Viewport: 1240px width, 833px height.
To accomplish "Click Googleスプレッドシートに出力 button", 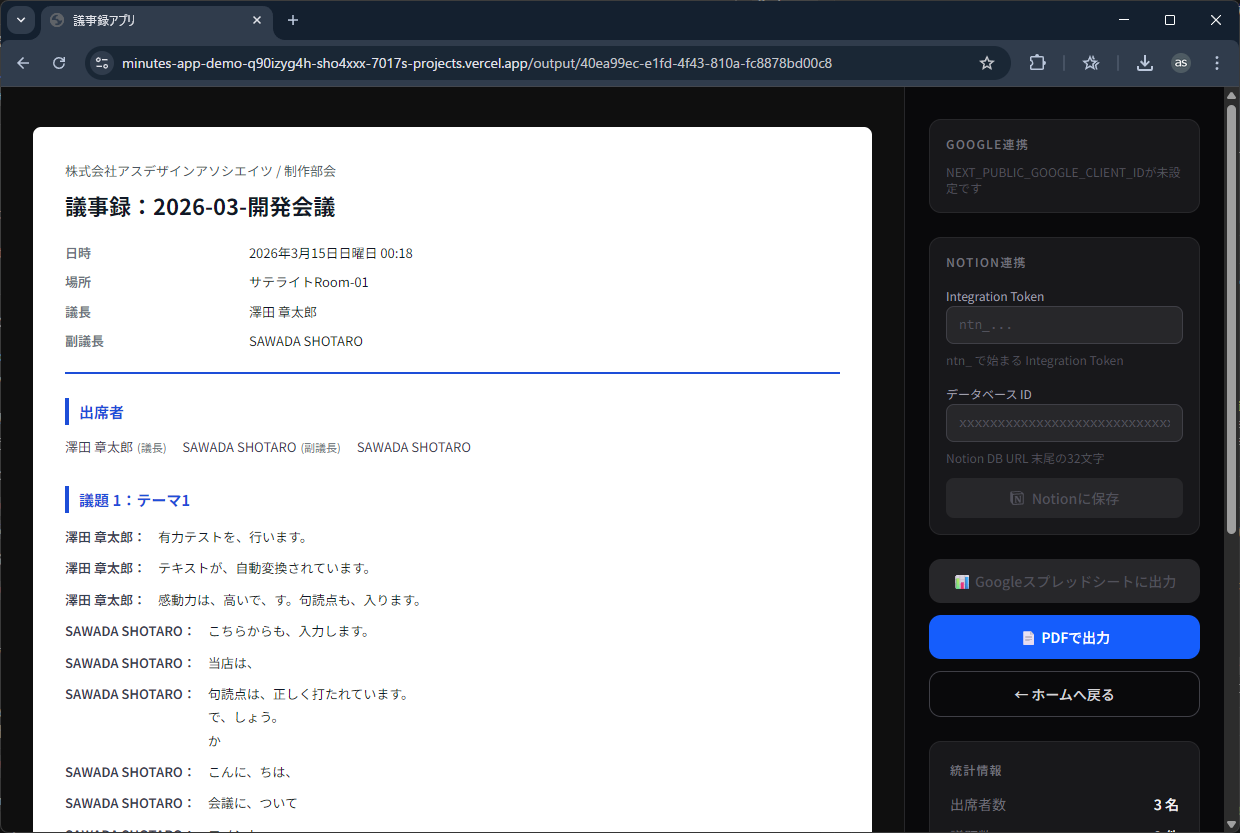I will tap(1064, 581).
